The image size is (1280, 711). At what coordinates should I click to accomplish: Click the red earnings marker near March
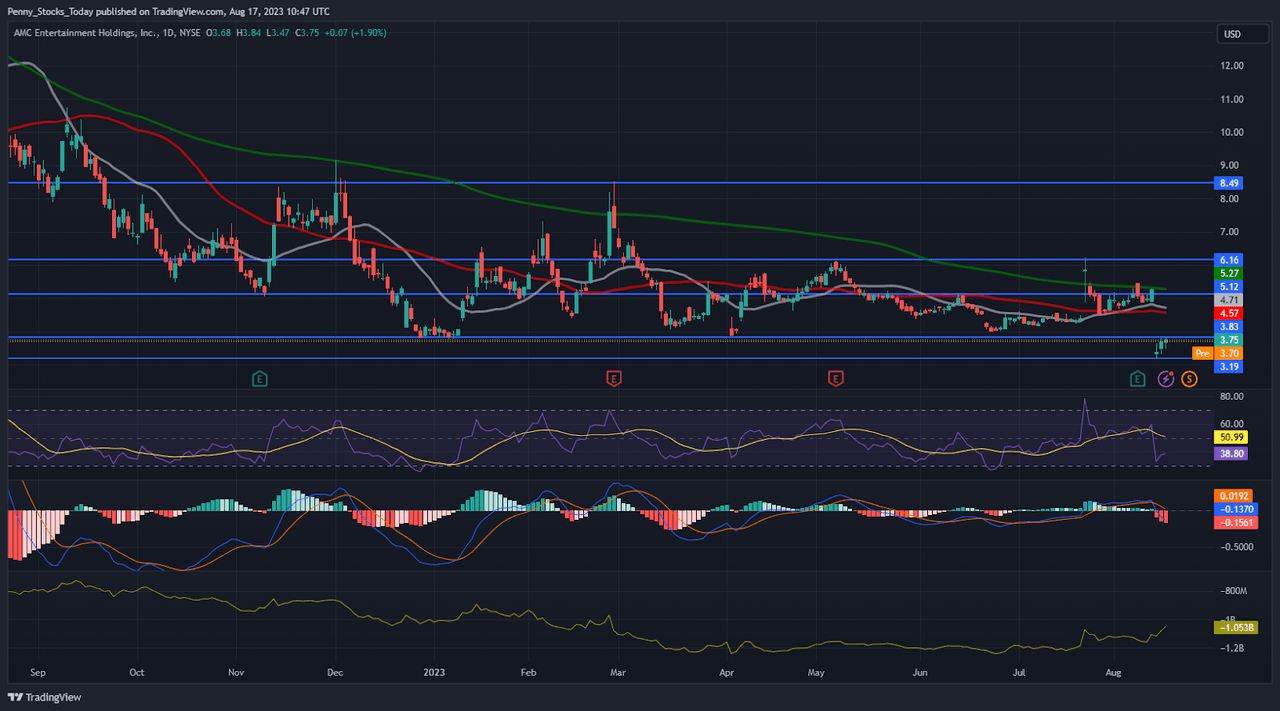pos(614,378)
